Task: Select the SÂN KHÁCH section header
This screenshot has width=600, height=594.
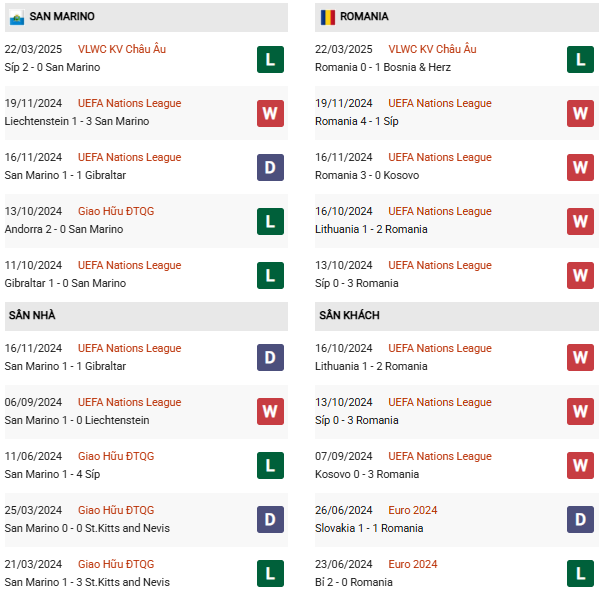Action: [x=457, y=316]
